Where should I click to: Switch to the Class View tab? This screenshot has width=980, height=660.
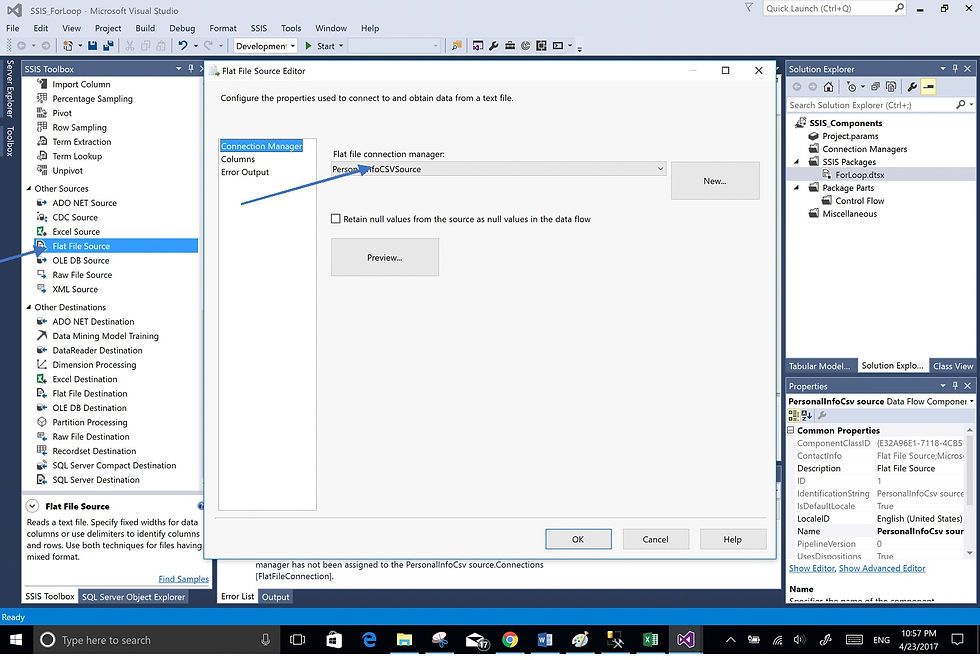tap(953, 366)
